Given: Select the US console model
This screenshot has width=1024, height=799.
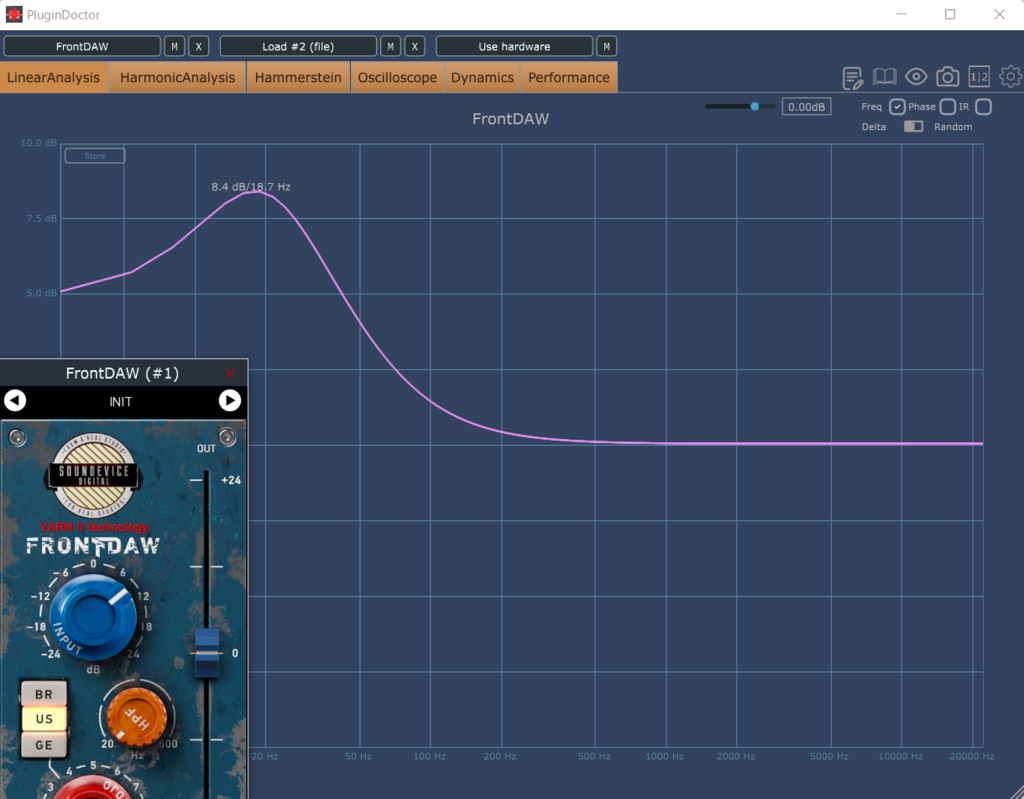Looking at the screenshot, I should [x=44, y=719].
